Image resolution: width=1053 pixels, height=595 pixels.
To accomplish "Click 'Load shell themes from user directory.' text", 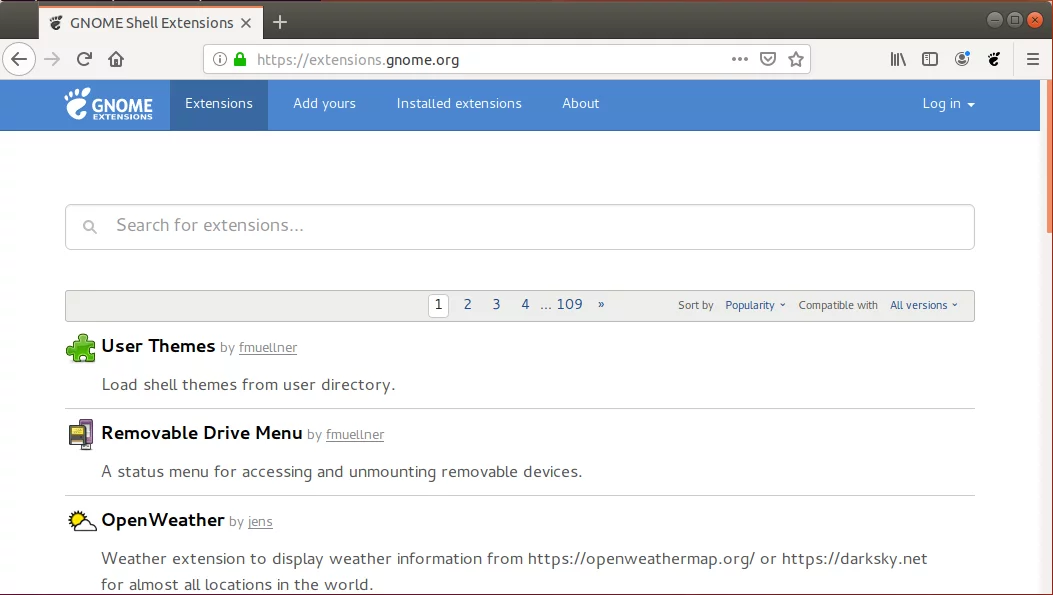I will tap(248, 385).
